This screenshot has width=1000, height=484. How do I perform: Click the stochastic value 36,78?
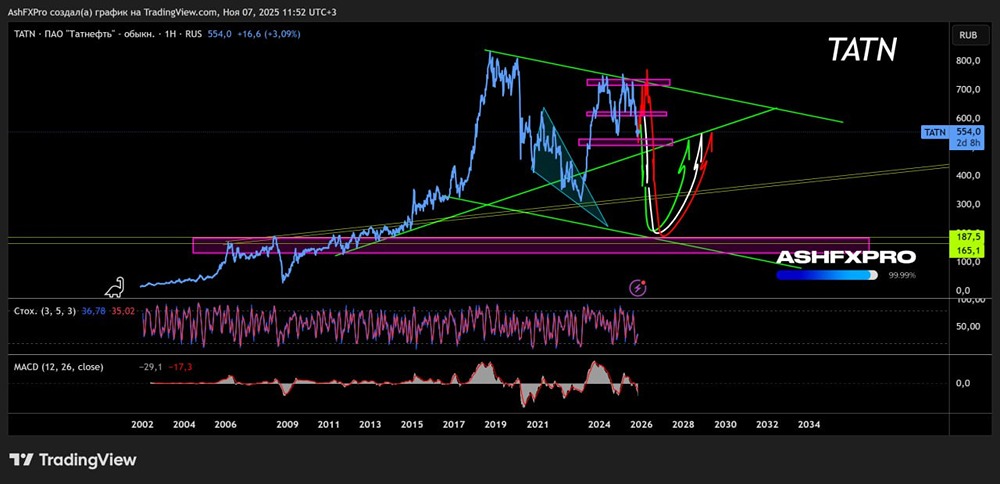pyautogui.click(x=94, y=311)
